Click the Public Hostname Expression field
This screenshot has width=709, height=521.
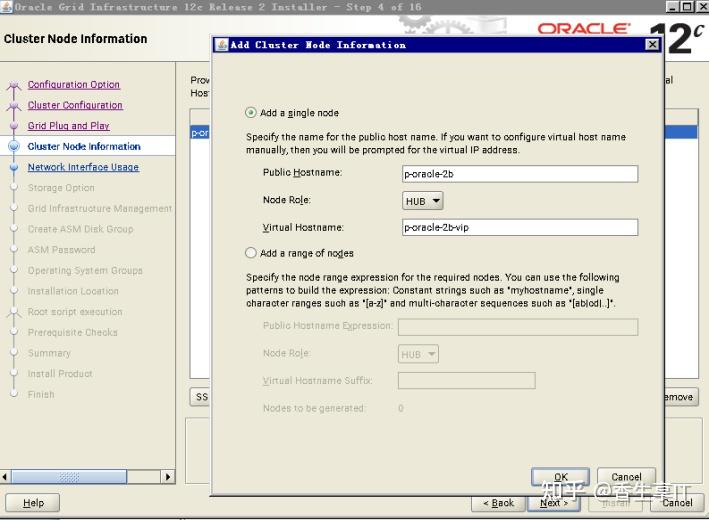(x=518, y=327)
